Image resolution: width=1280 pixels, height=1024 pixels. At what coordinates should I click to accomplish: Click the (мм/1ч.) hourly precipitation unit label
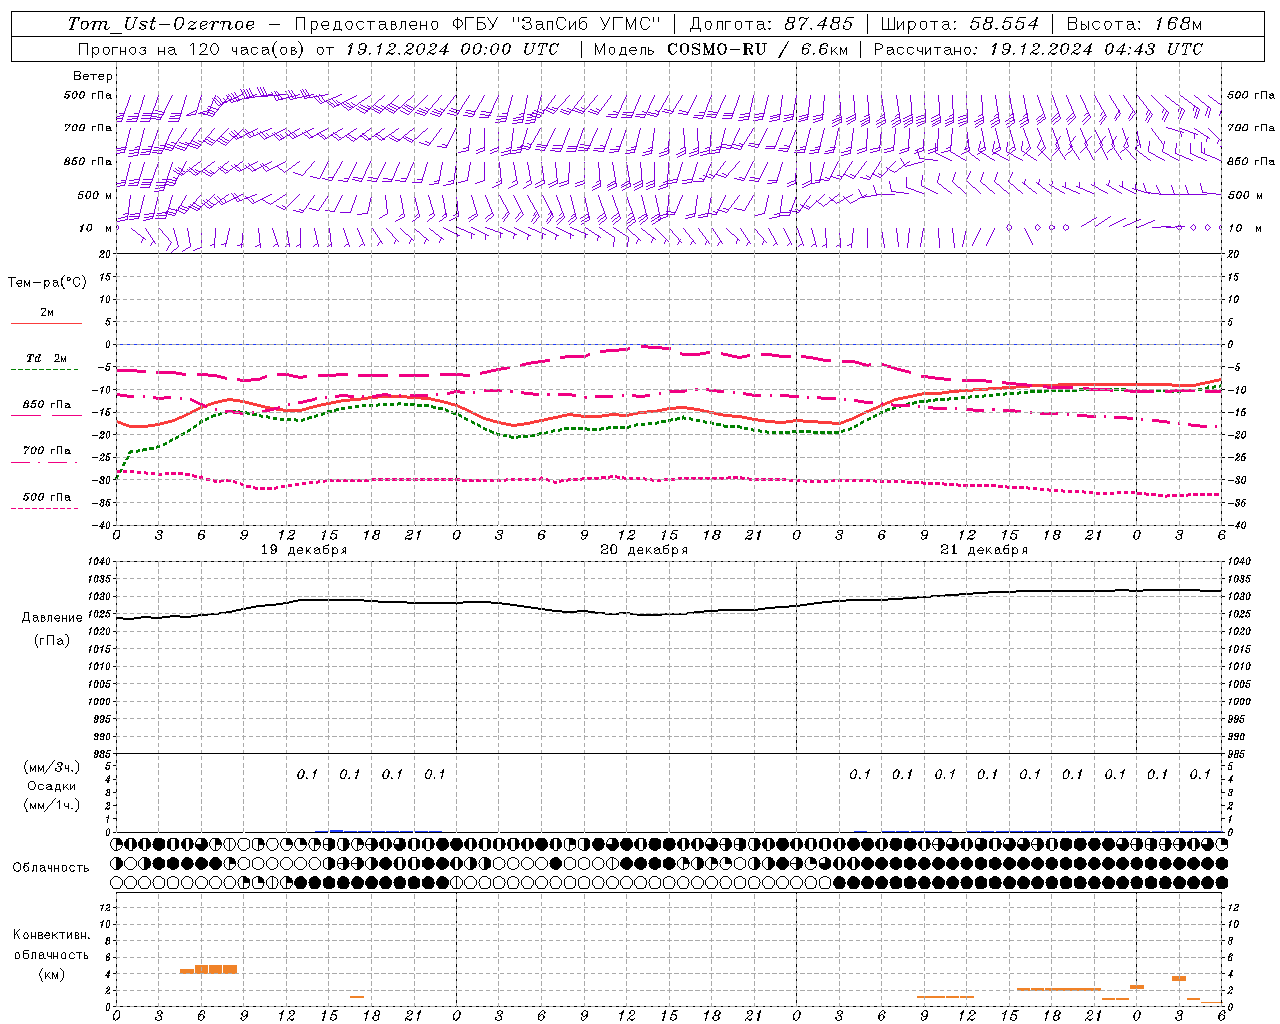click(52, 804)
